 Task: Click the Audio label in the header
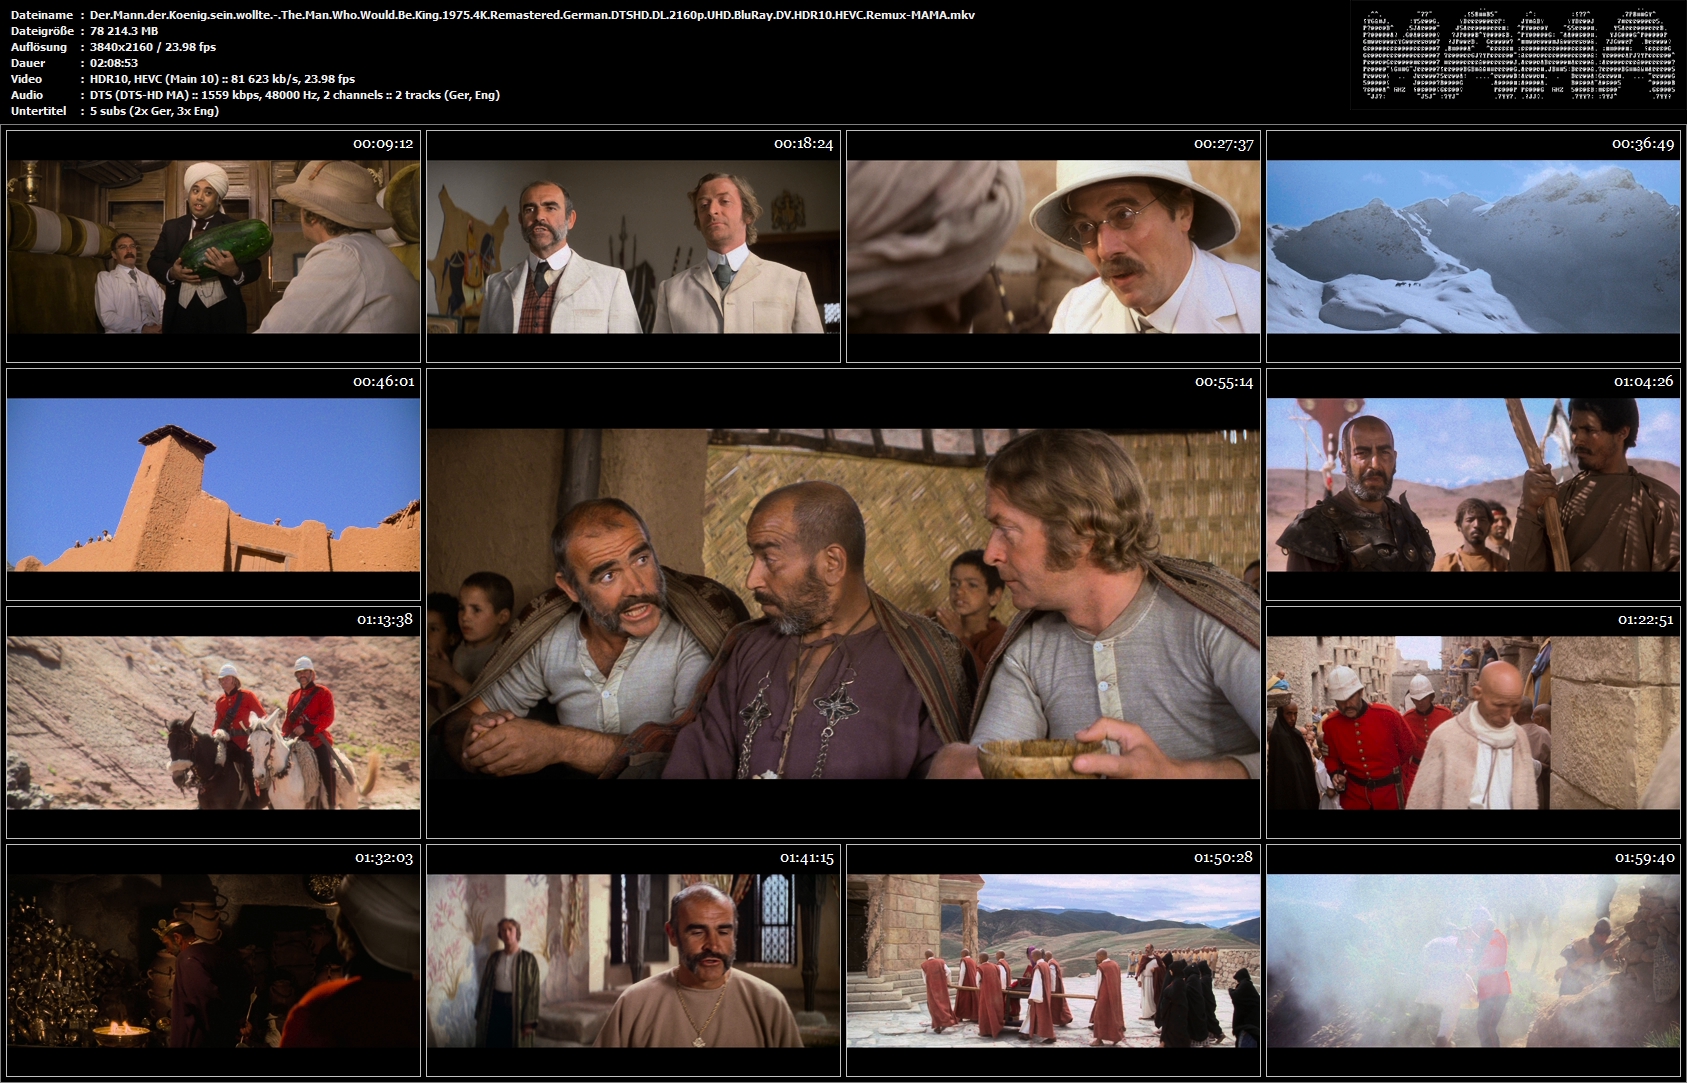[27, 95]
